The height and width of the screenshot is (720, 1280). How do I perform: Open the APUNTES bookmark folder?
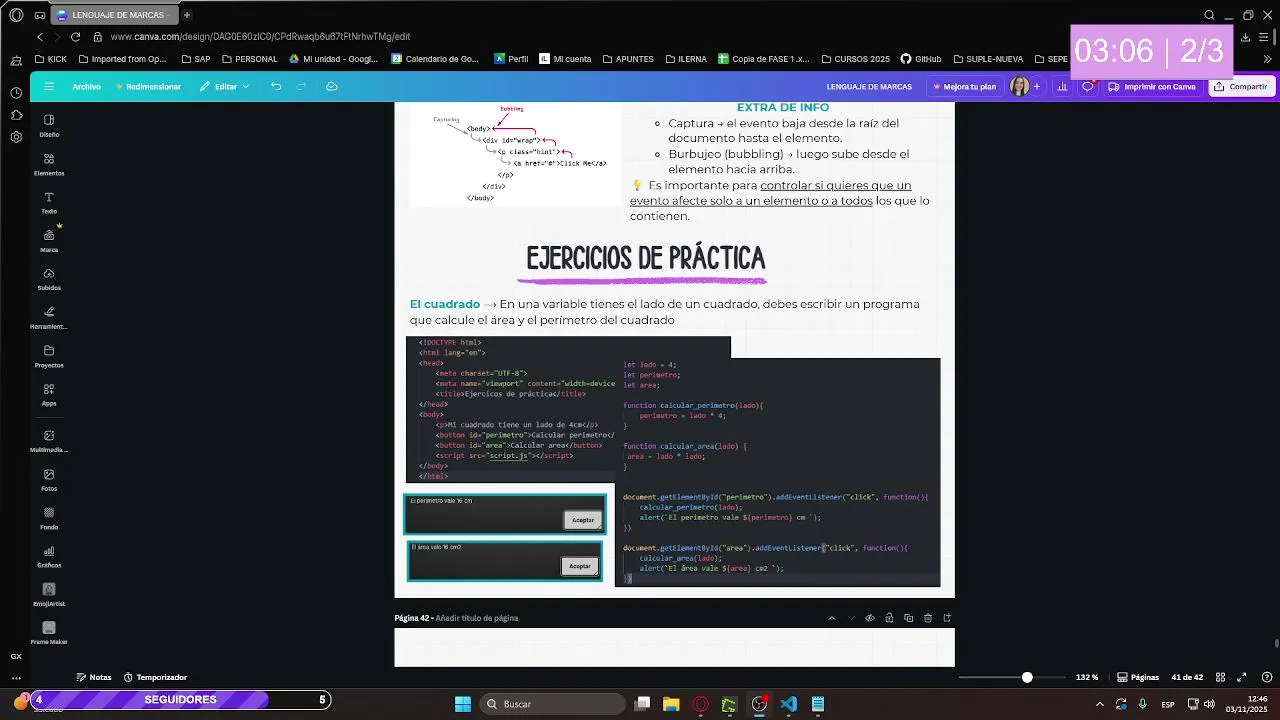click(626, 59)
